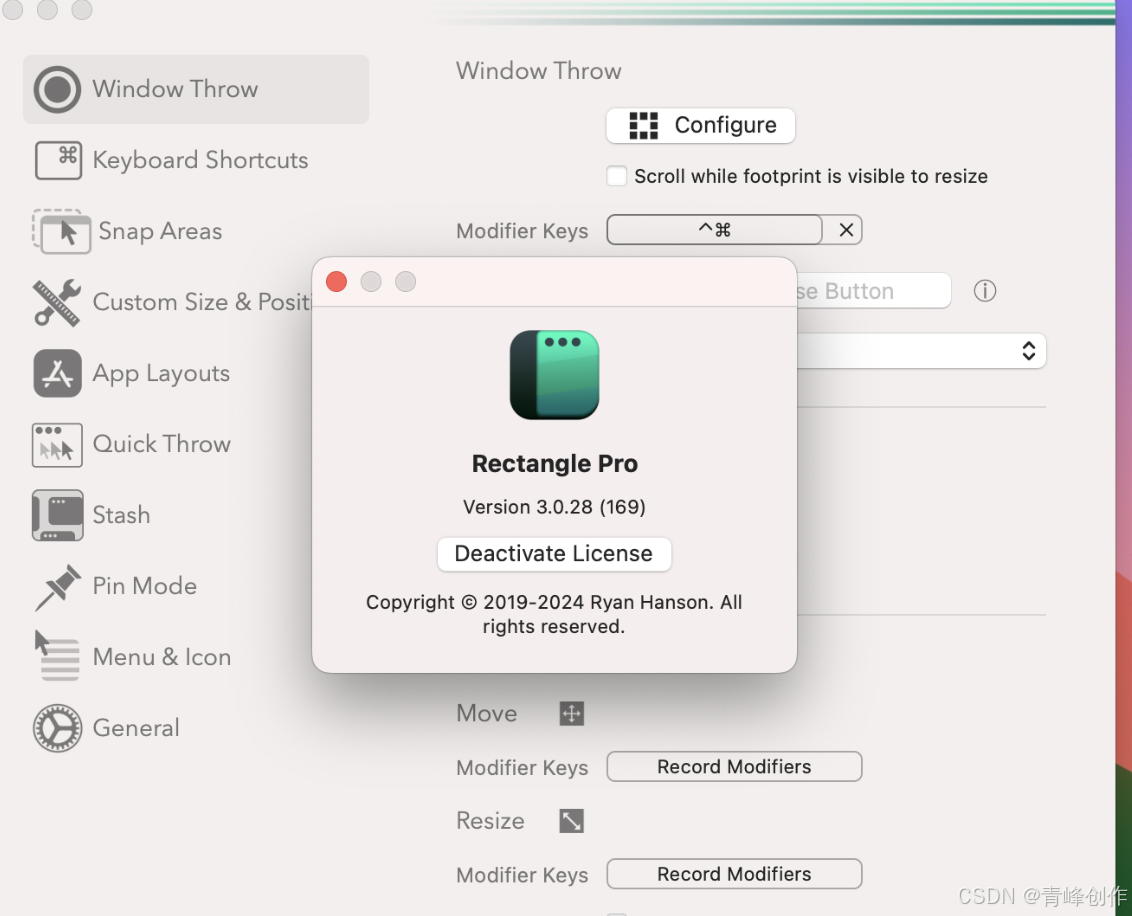The image size is (1132, 916).
Task: Open the Stash settings
Action: [92, 515]
